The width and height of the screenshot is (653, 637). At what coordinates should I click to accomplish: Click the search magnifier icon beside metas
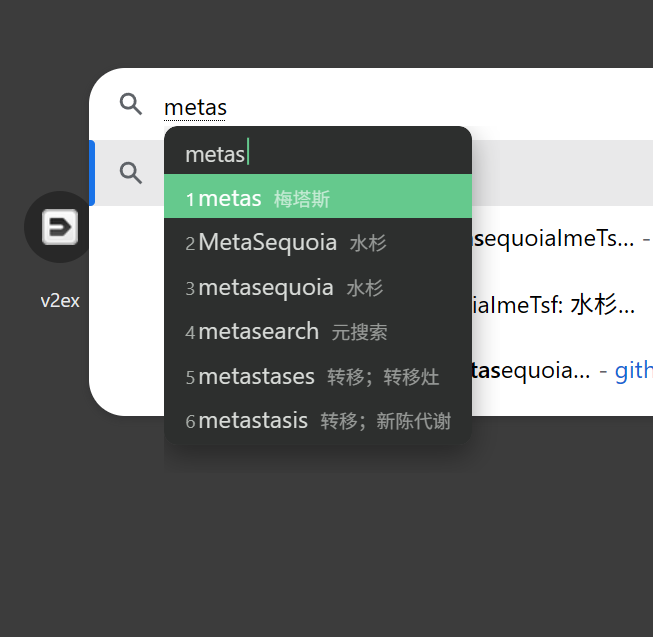point(131,104)
